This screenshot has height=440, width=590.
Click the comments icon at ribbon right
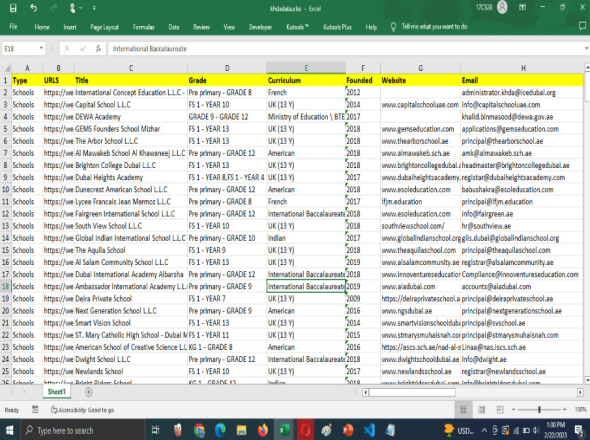582,26
